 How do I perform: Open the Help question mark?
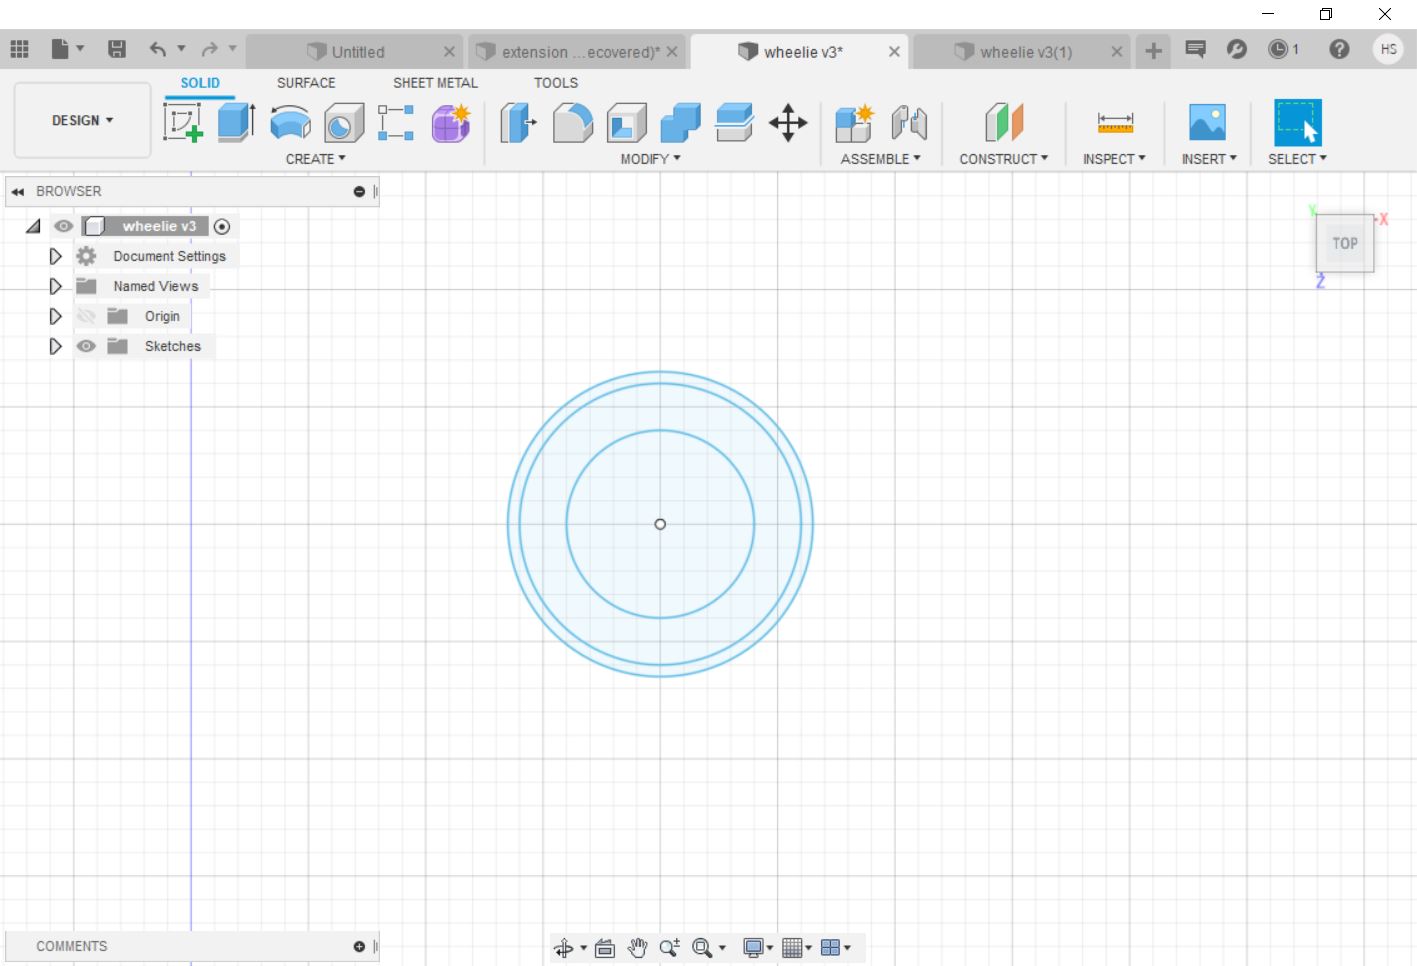click(x=1339, y=49)
